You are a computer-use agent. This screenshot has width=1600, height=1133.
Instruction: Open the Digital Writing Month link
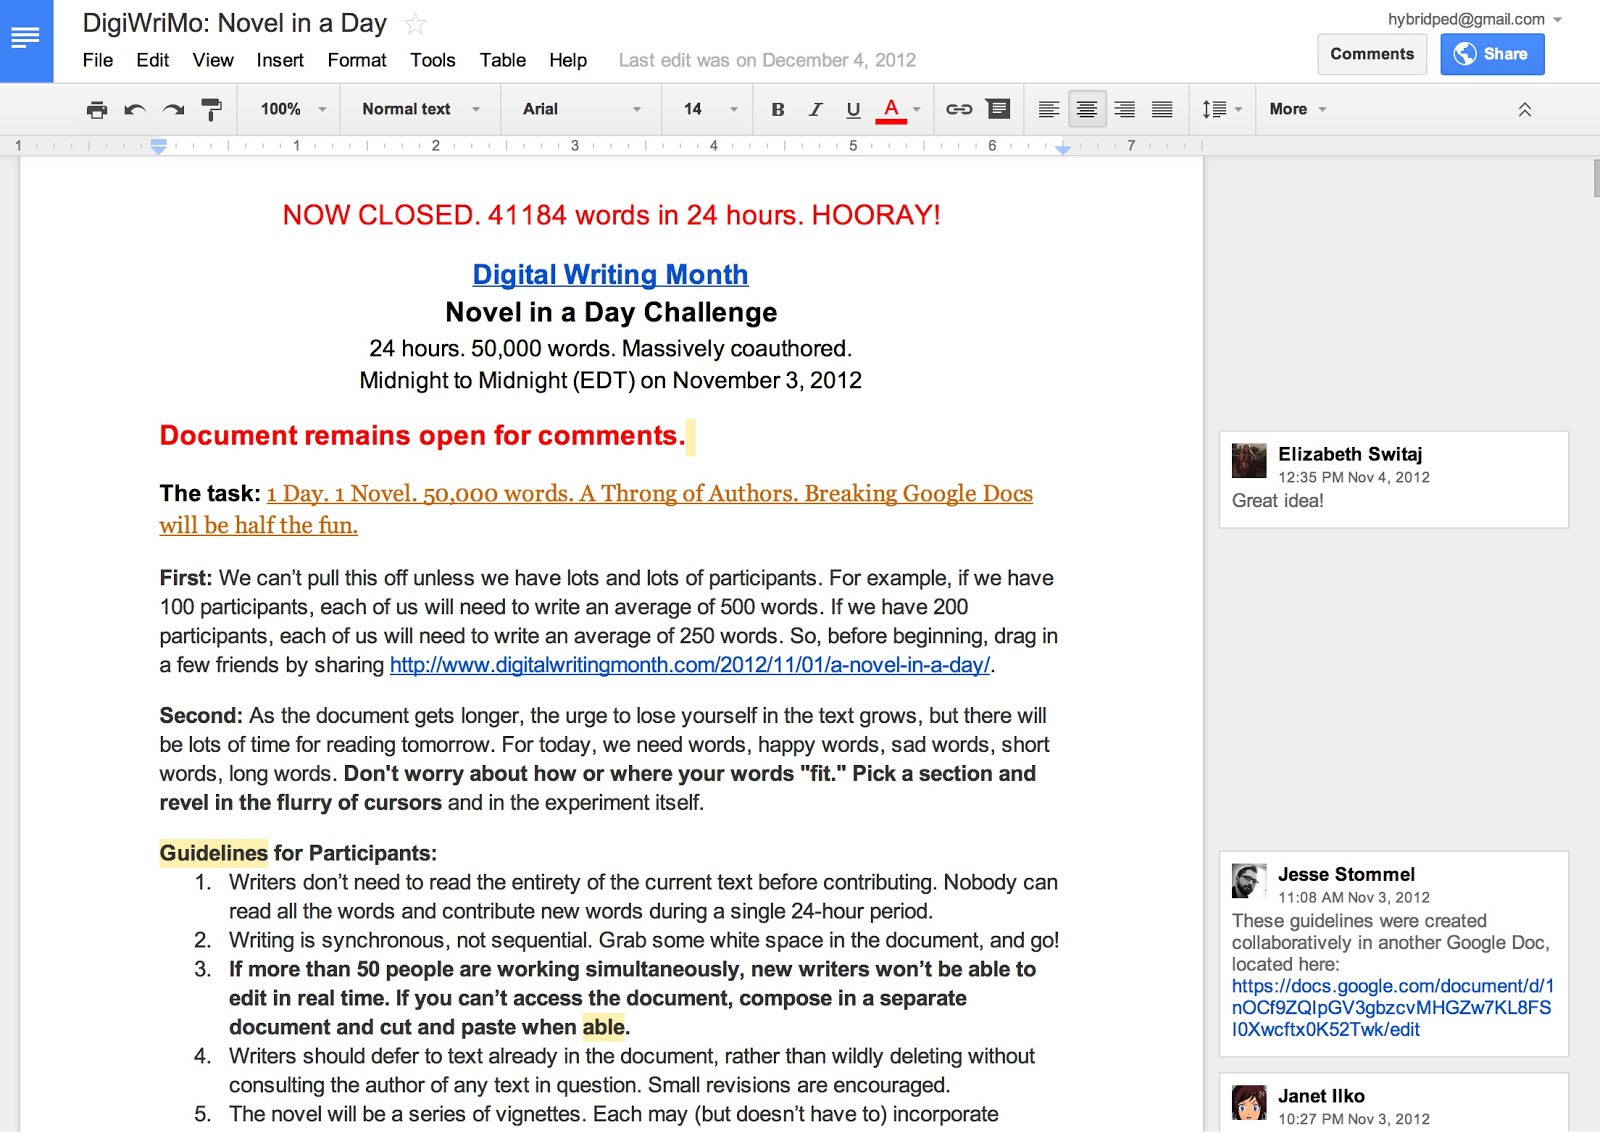[x=610, y=274]
